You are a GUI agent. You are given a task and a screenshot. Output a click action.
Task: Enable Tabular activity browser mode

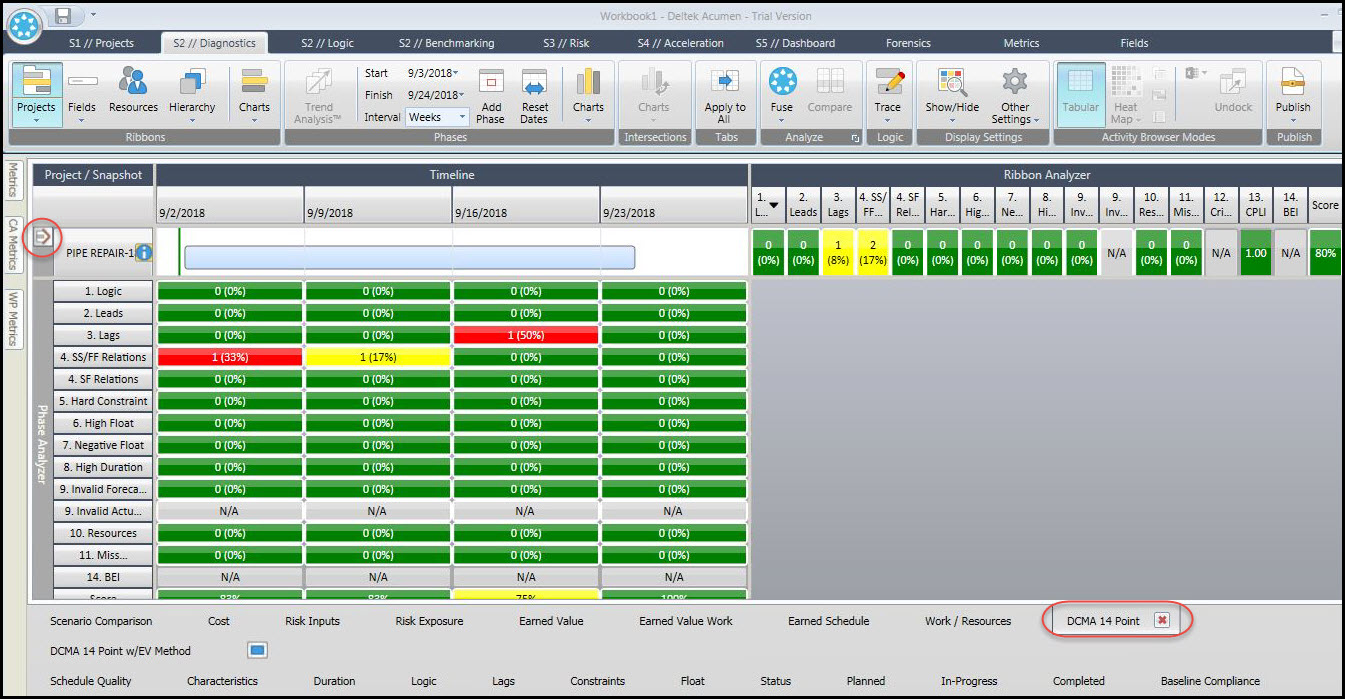pyautogui.click(x=1080, y=93)
